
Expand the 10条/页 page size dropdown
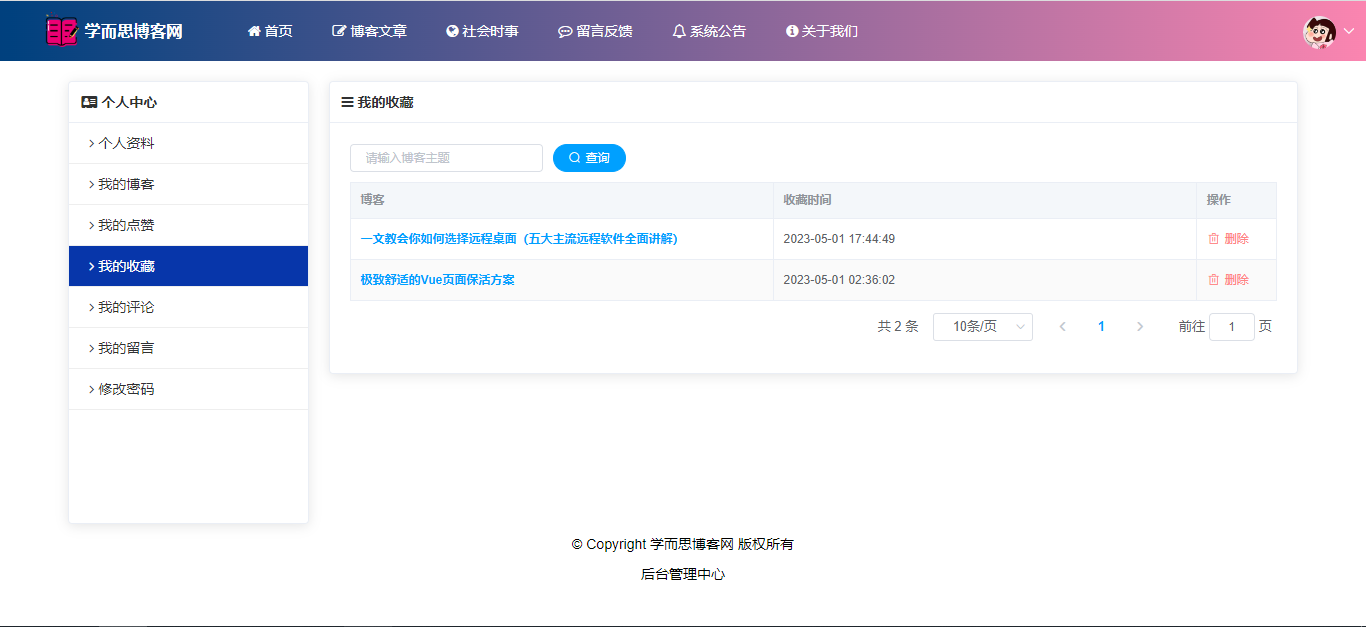click(982, 327)
